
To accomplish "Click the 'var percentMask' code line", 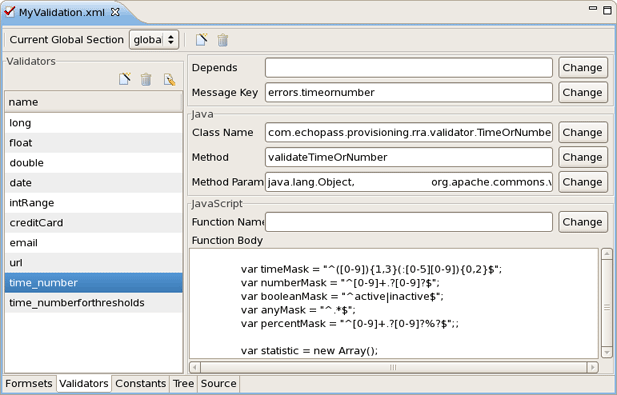I will pos(349,324).
